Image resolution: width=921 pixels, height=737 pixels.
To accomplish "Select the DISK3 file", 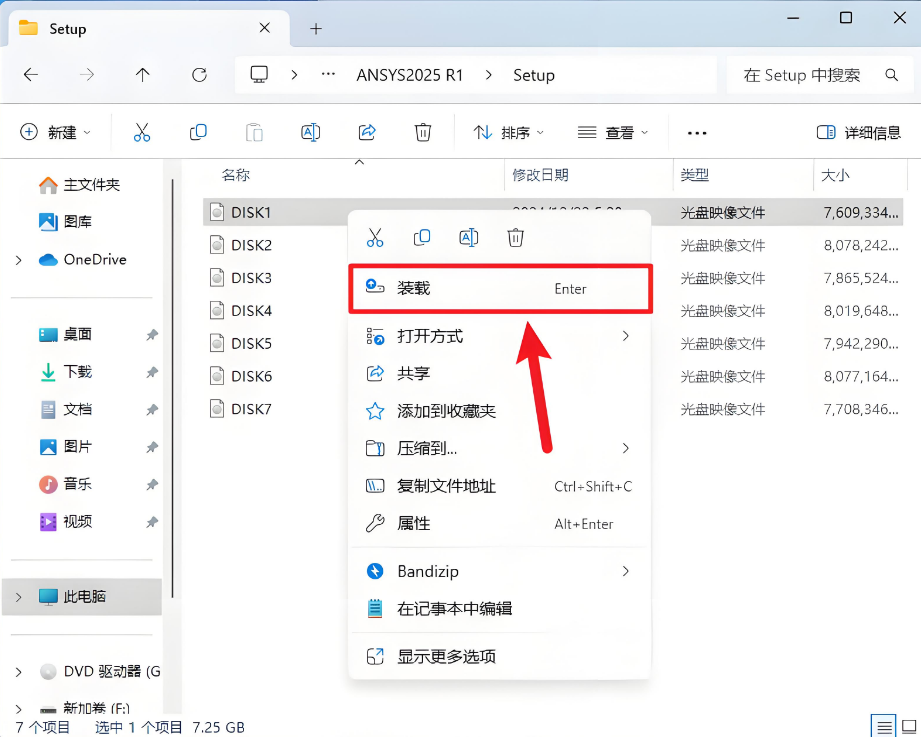I will pos(251,278).
